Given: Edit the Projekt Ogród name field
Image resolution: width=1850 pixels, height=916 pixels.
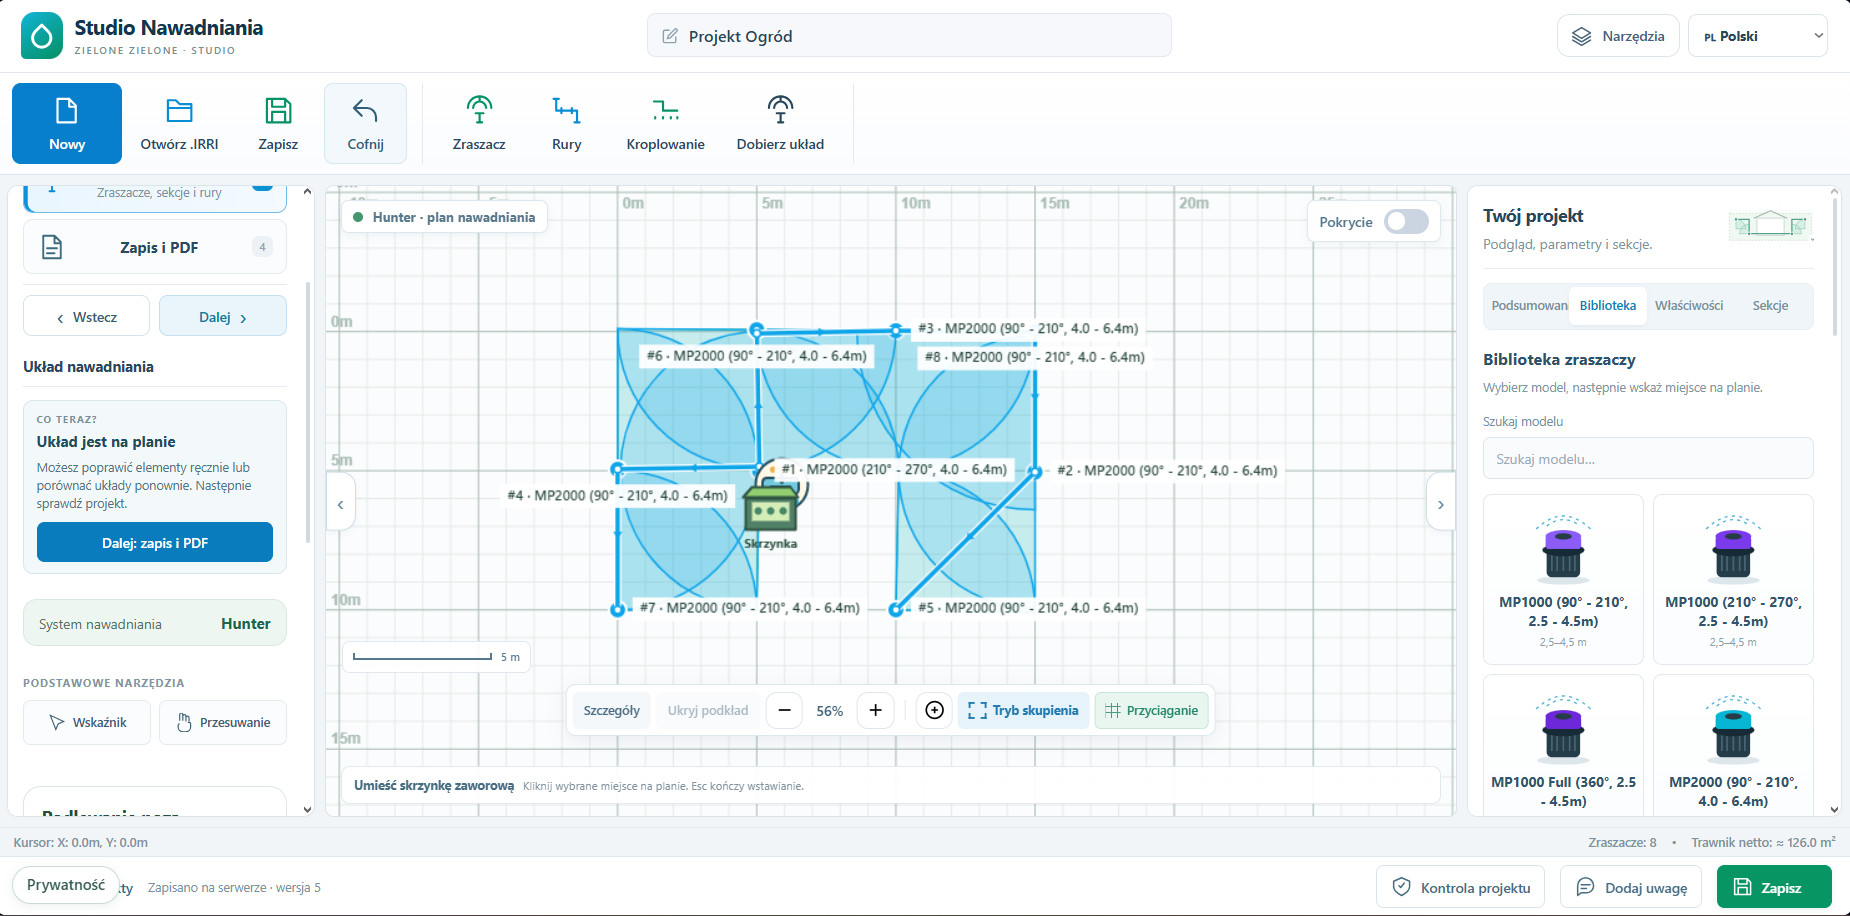Looking at the screenshot, I should pyautogui.click(x=909, y=36).
